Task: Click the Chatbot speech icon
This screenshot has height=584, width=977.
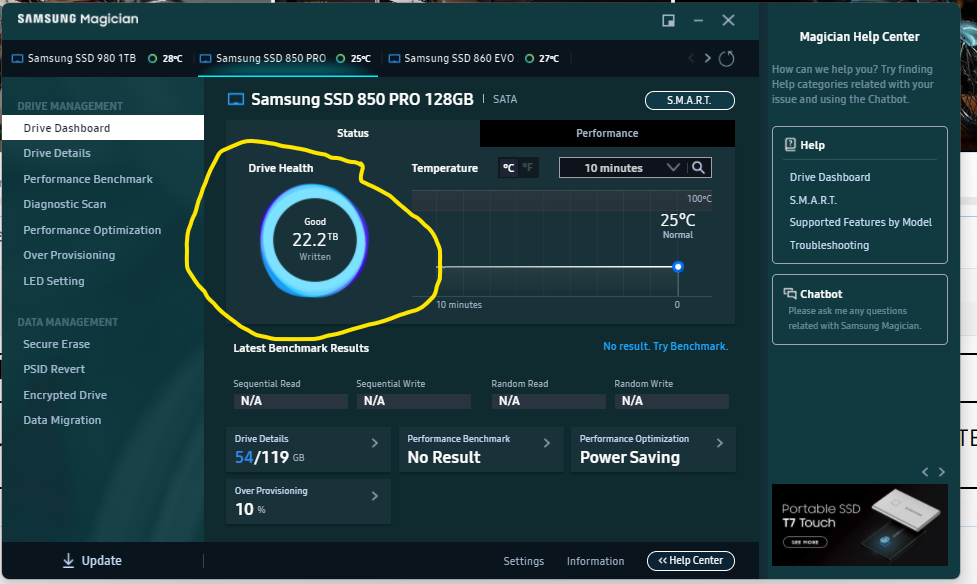Action: [790, 294]
